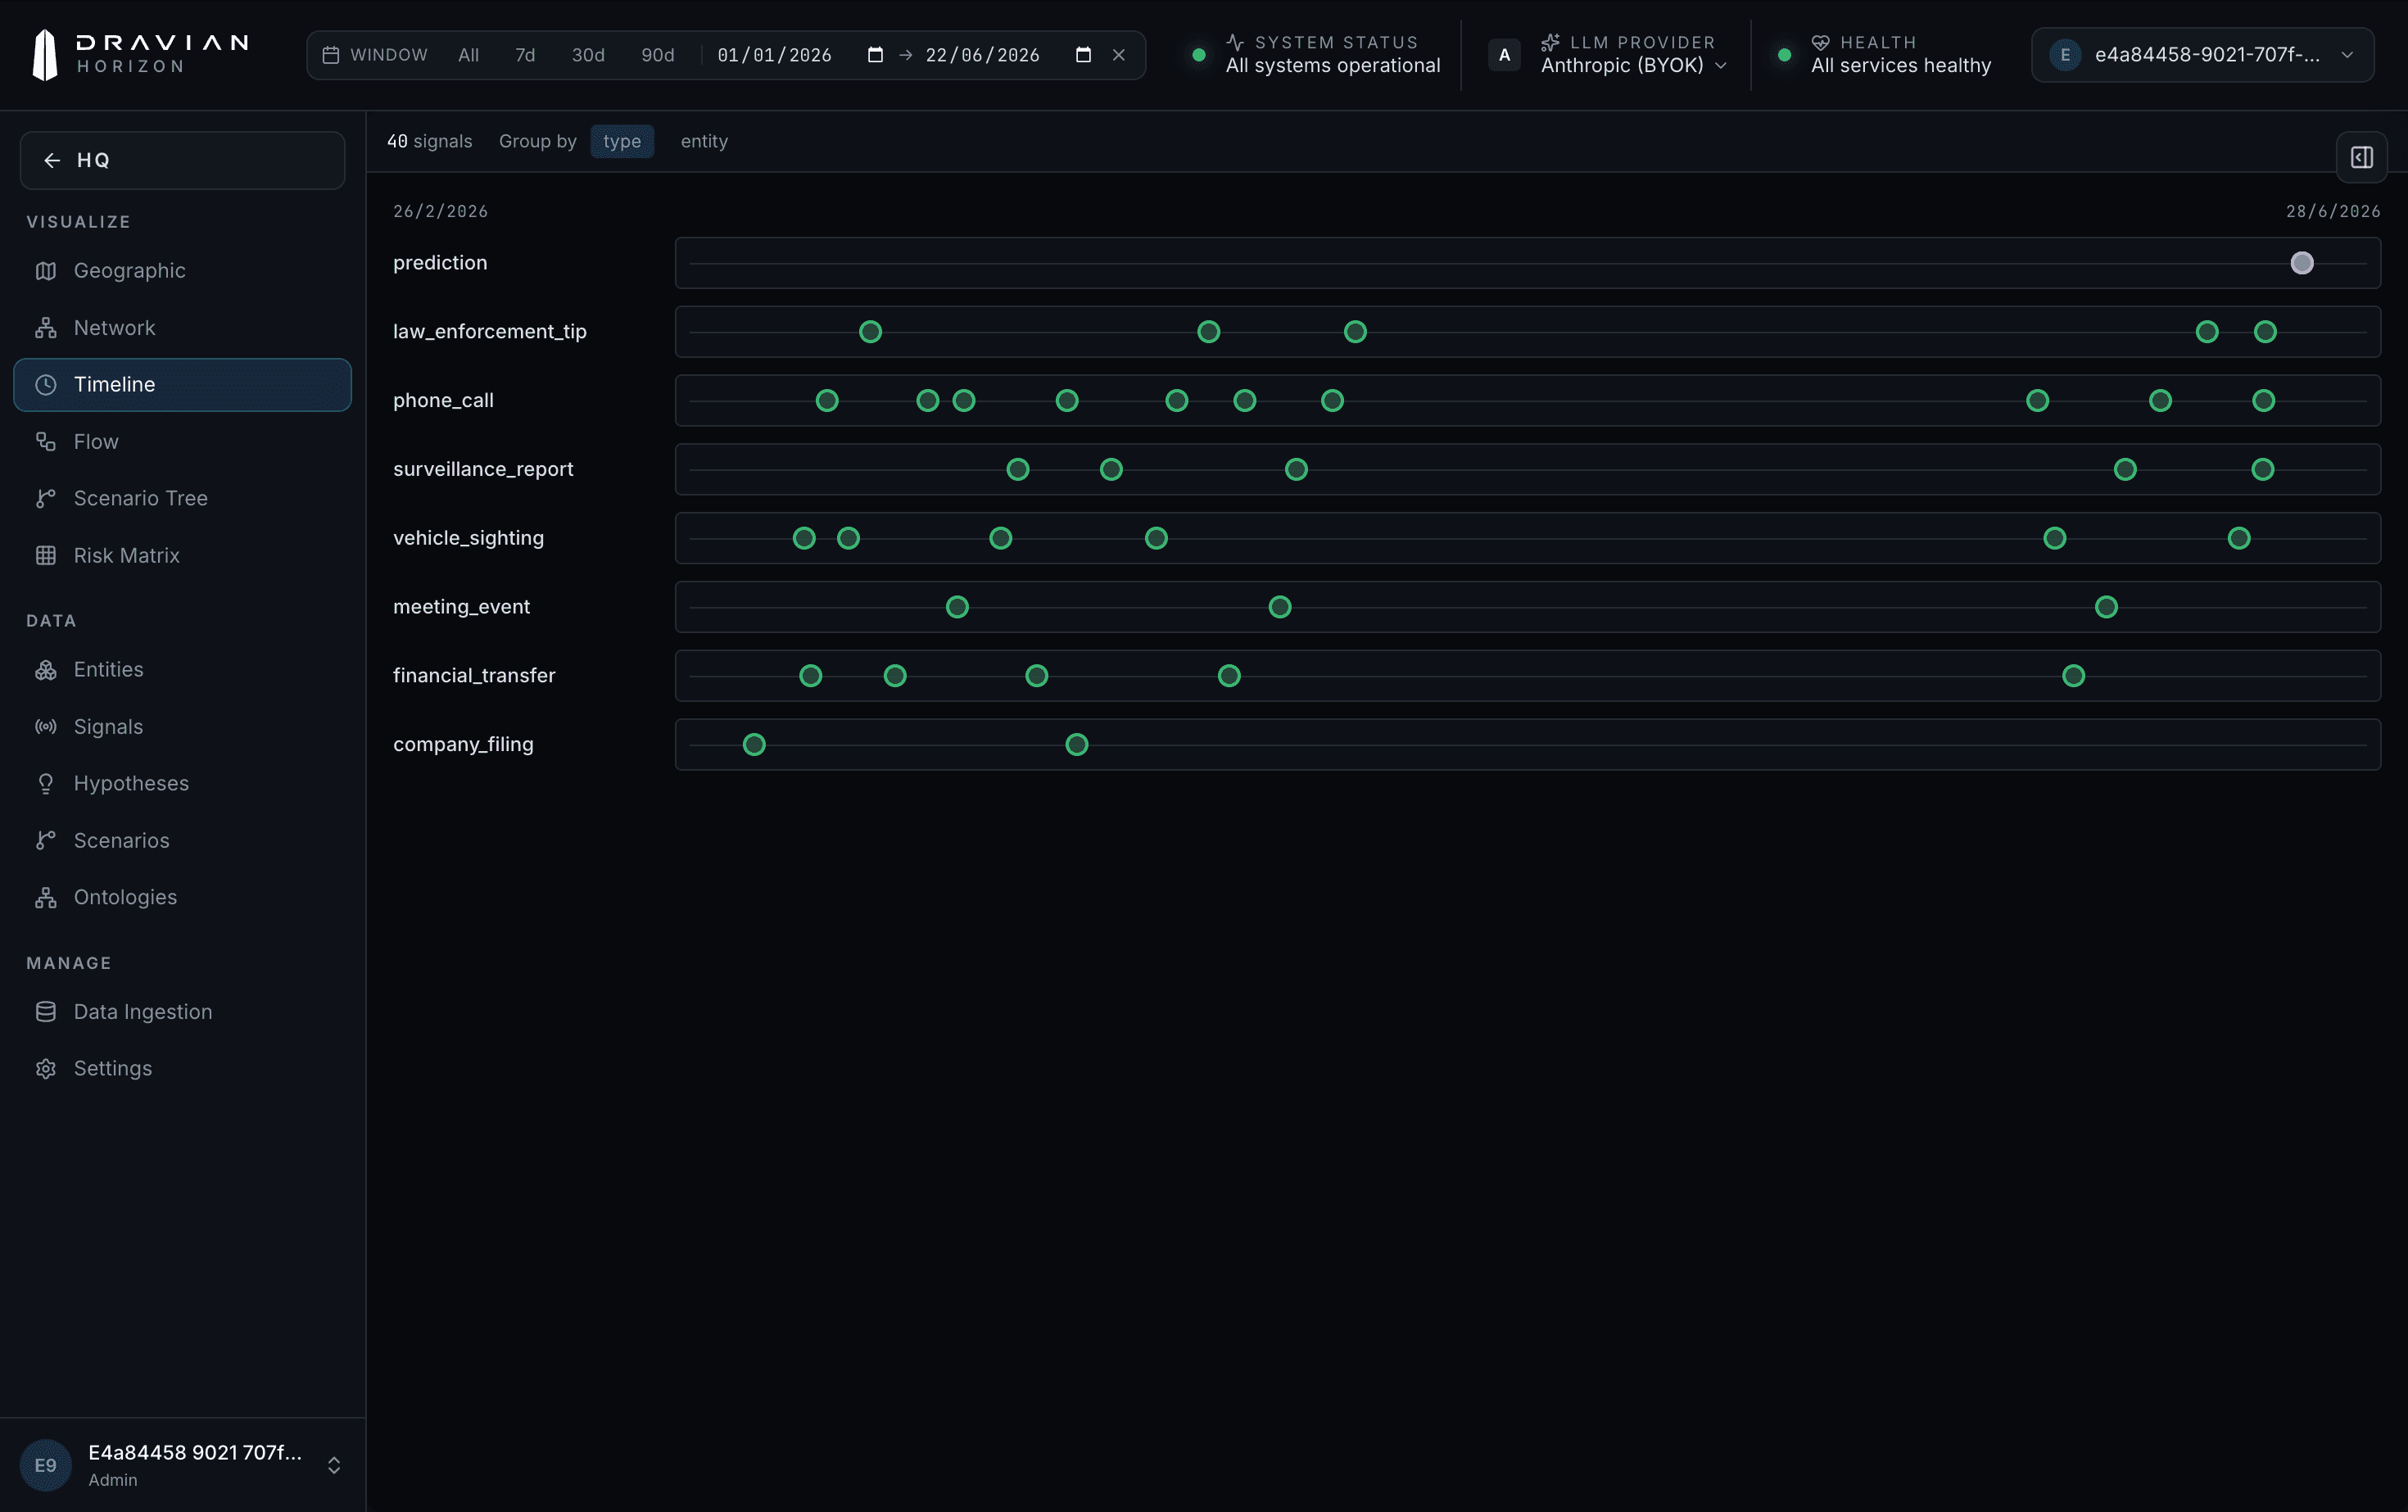This screenshot has height=1512, width=2408.
Task: Open the e4a84458 workspace dropdown
Action: click(x=2203, y=55)
